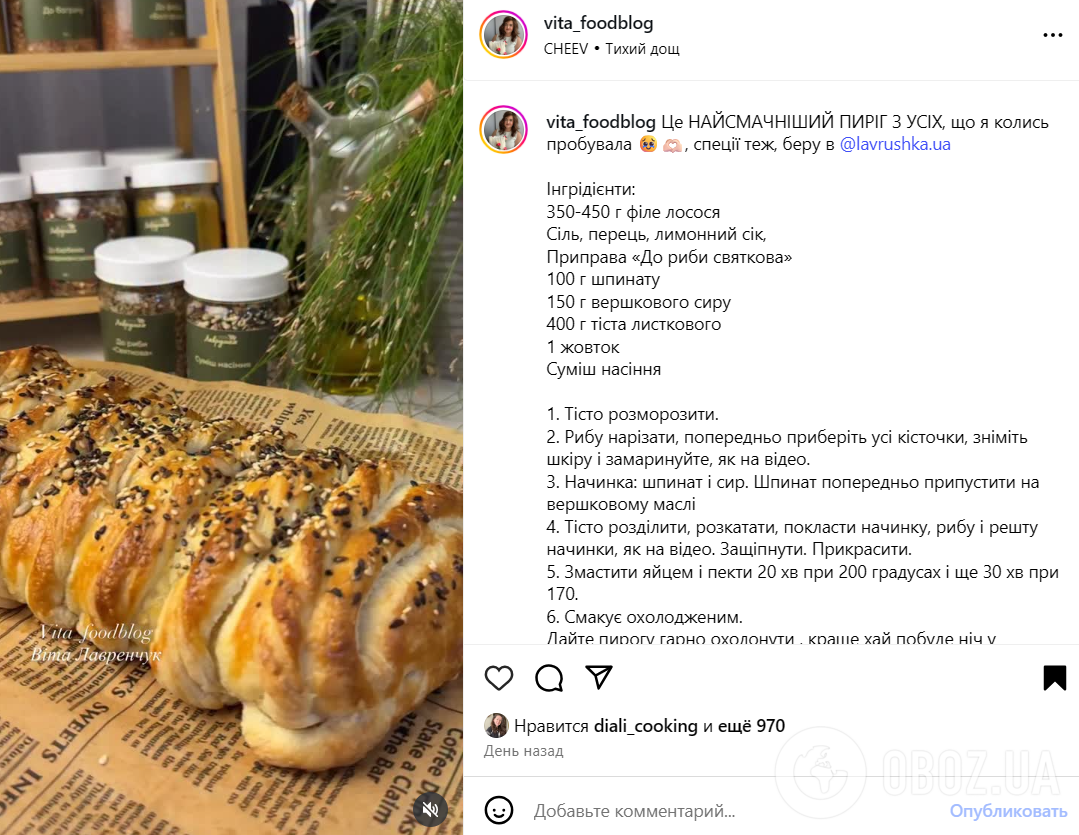Open the CHEEV Тихий дощ audio link
Screen dimensions: 1079x835
click(x=611, y=49)
